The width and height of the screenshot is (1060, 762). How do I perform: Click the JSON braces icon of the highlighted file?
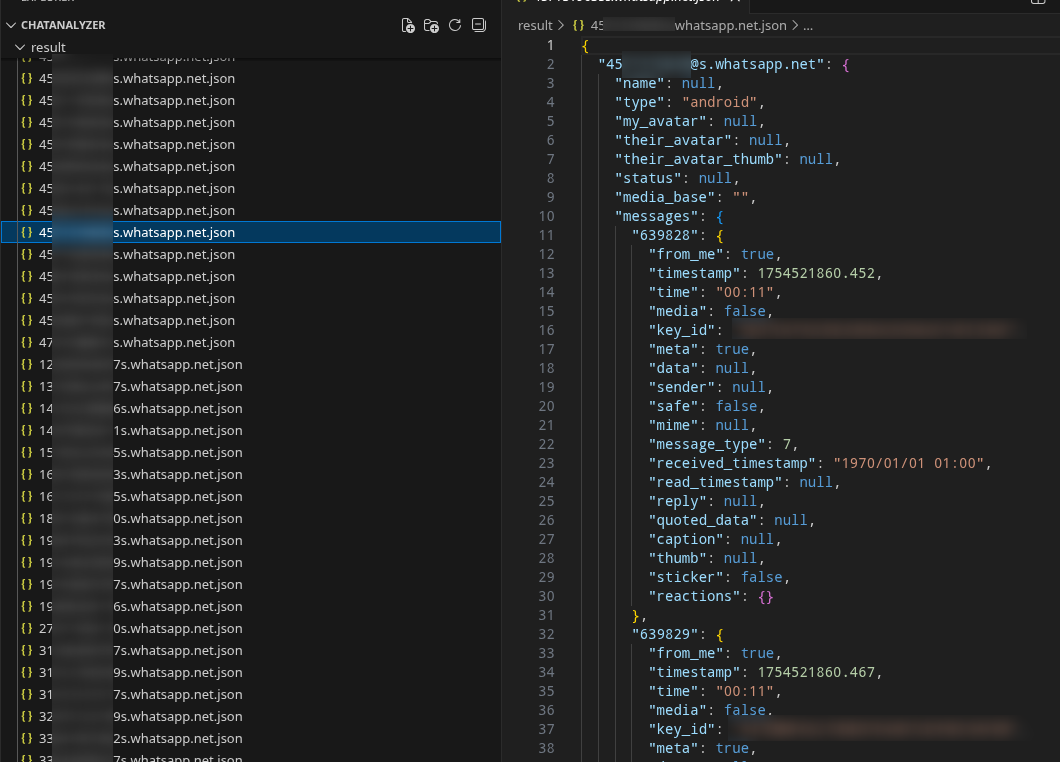[x=27, y=233]
